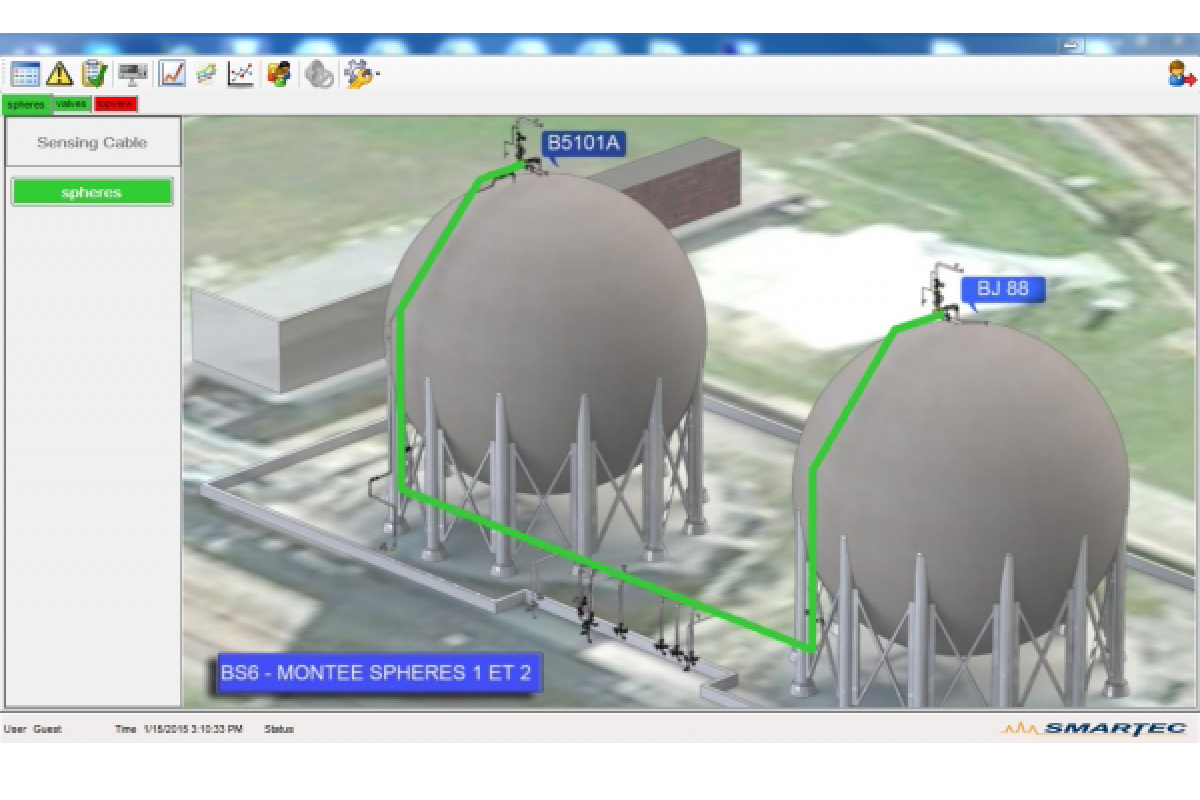Screen dimensions: 1200x800
Task: Open the gear and key settings icon
Action: 358,74
